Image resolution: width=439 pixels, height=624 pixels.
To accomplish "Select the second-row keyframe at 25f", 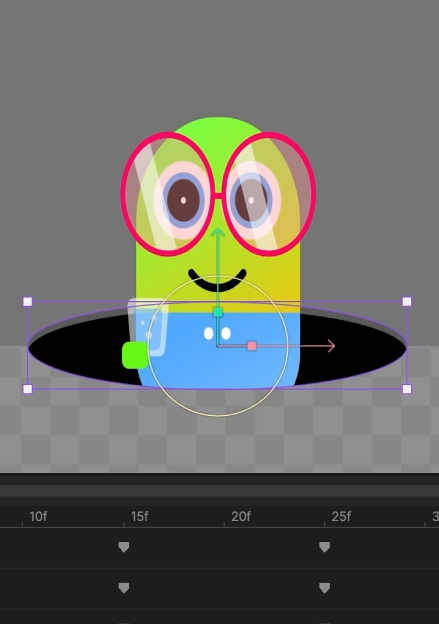I will [324, 588].
